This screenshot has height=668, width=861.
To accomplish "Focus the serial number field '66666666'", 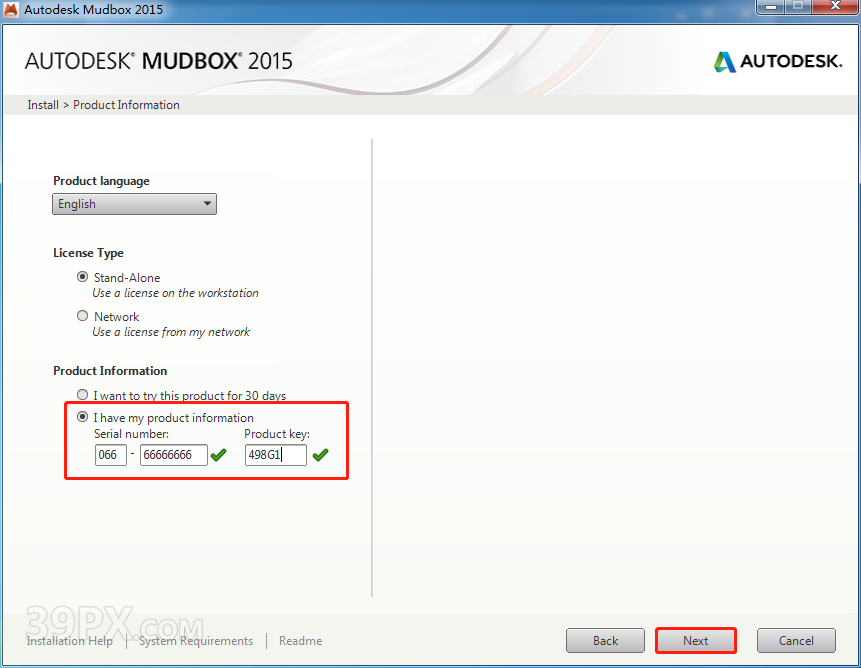I will 173,455.
